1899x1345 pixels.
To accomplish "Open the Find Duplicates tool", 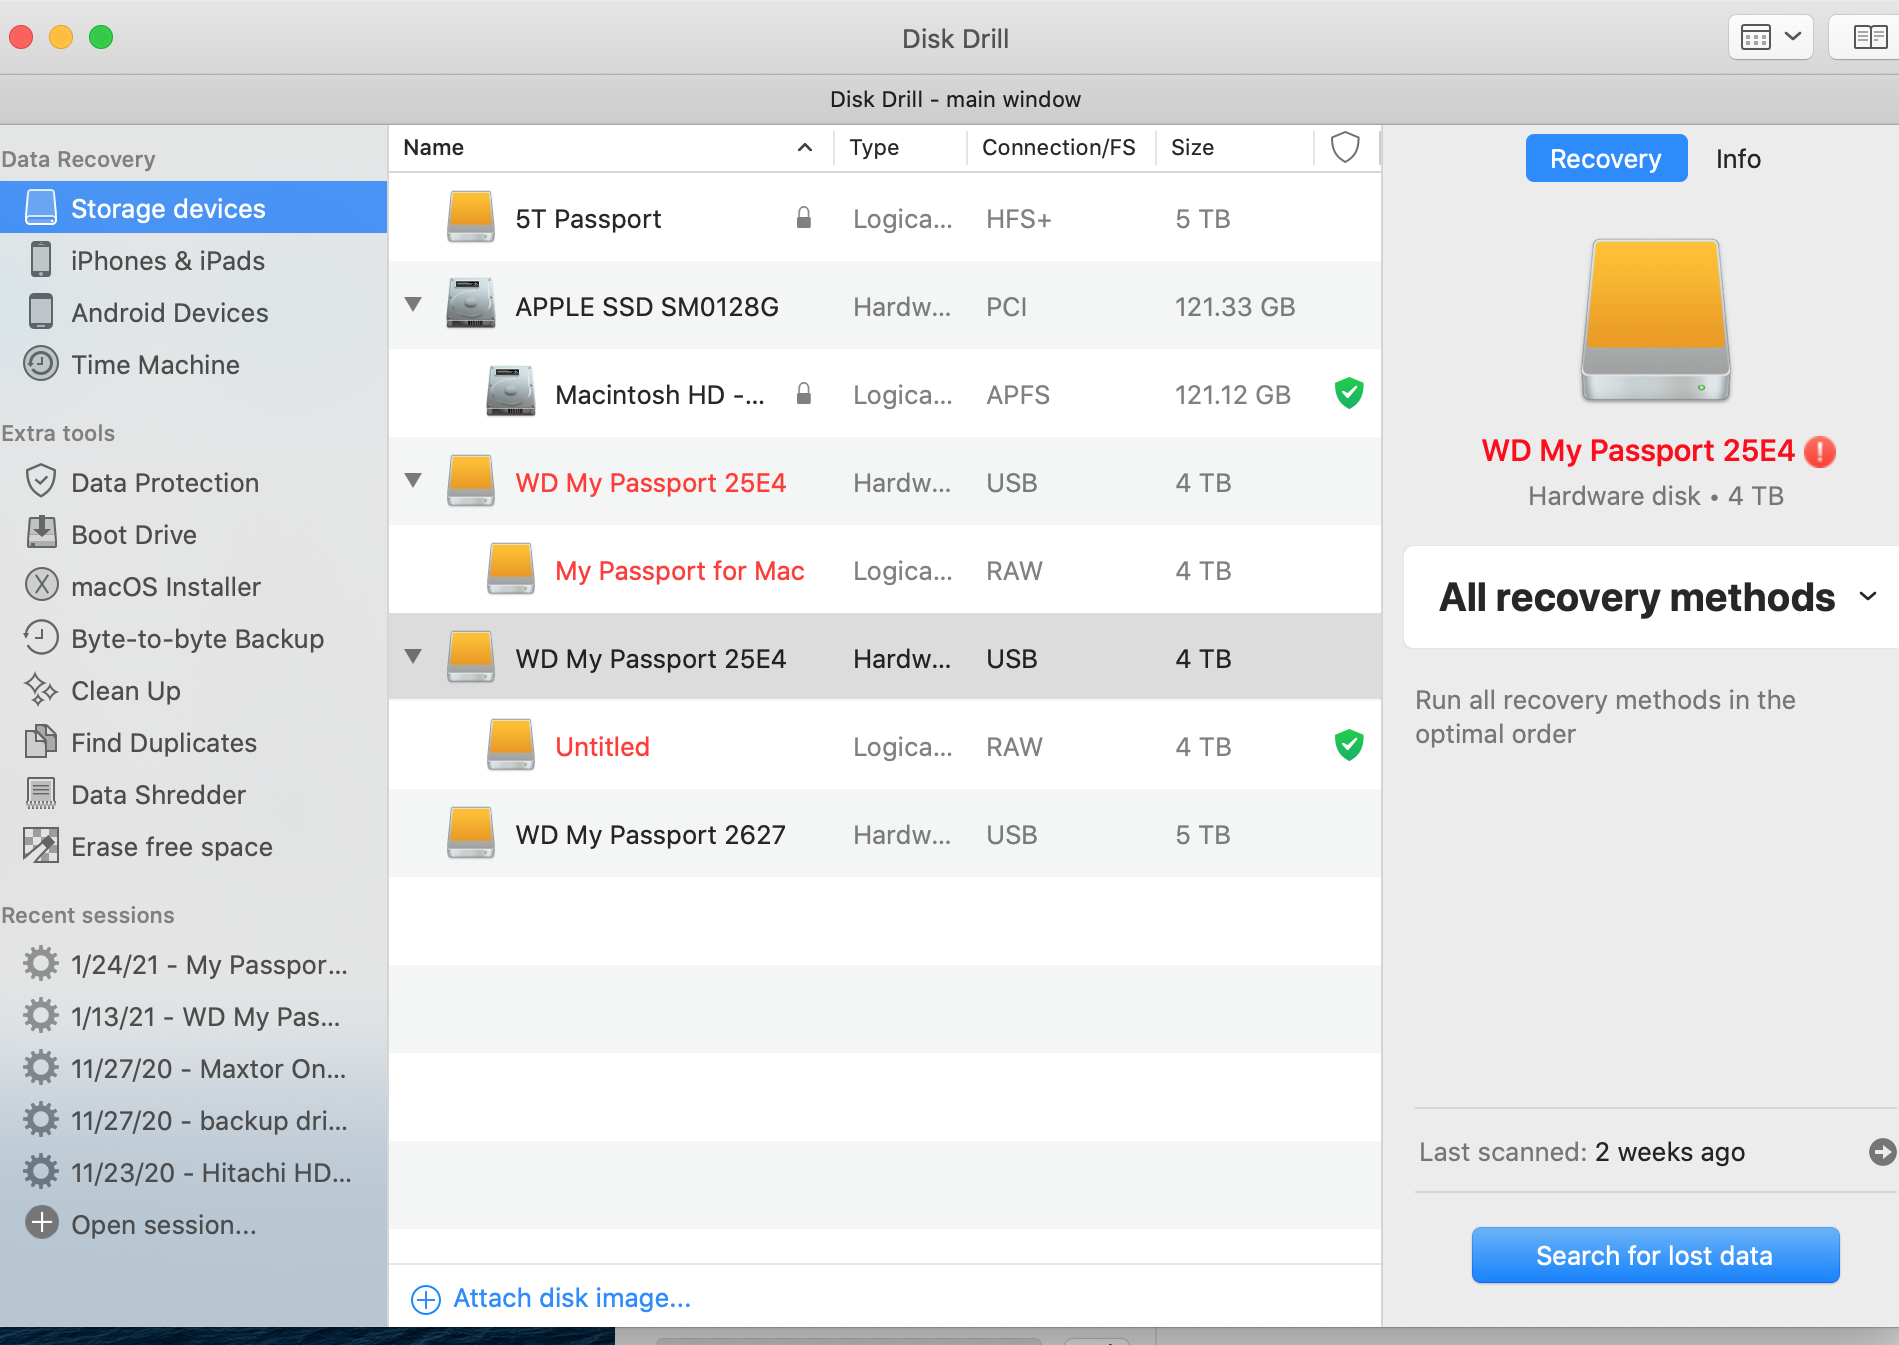I will click(194, 742).
